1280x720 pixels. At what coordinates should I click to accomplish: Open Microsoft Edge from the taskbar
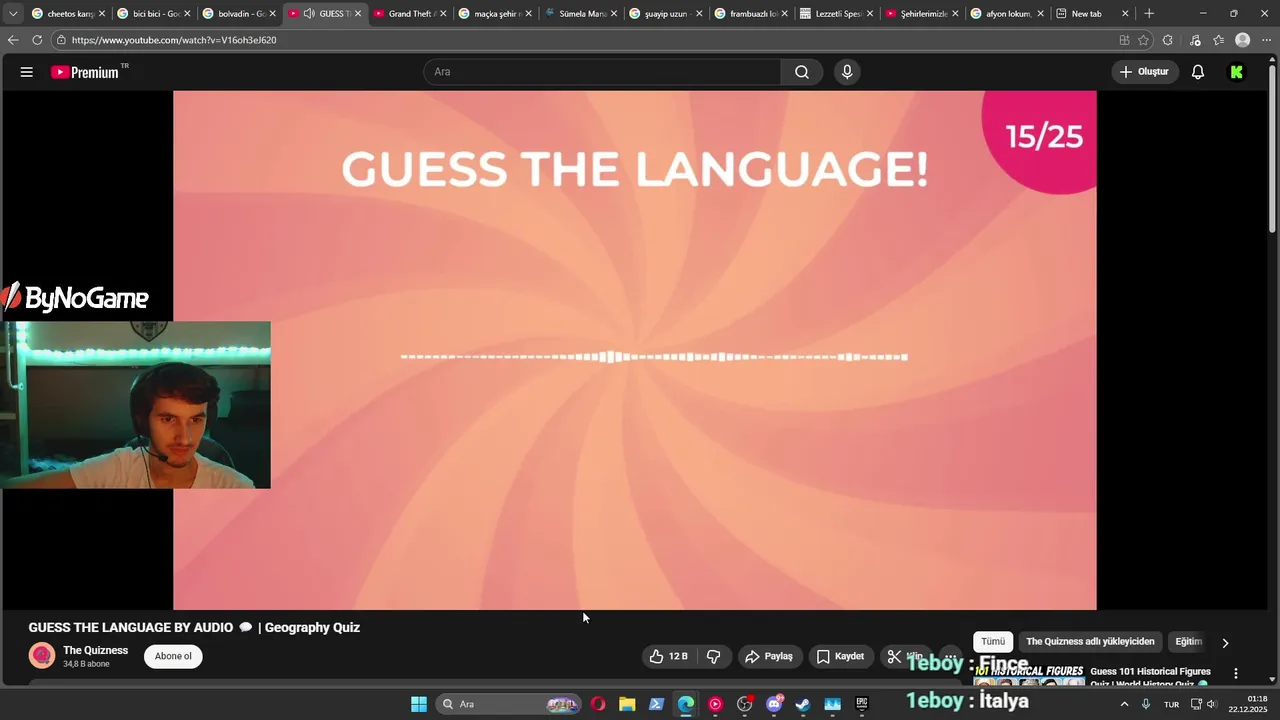(x=686, y=704)
